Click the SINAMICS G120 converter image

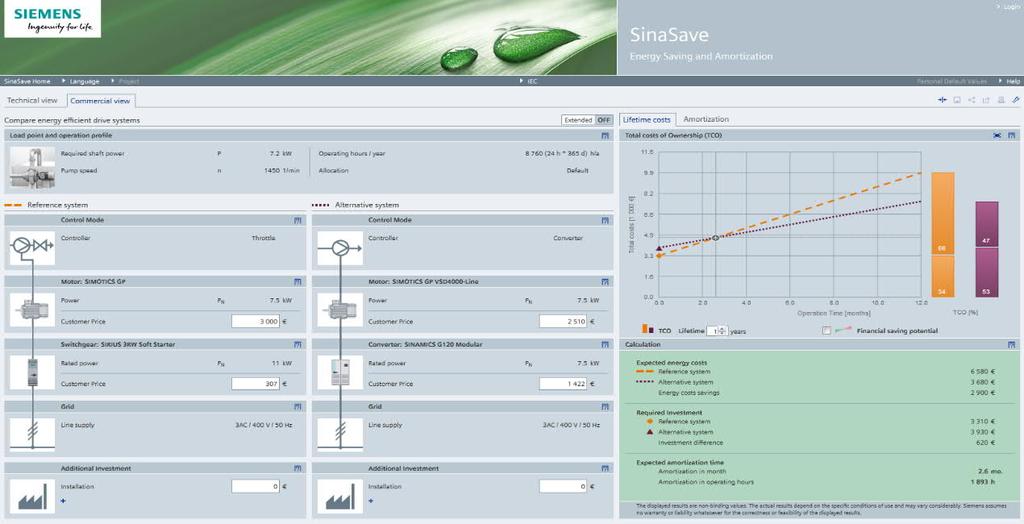tap(340, 372)
